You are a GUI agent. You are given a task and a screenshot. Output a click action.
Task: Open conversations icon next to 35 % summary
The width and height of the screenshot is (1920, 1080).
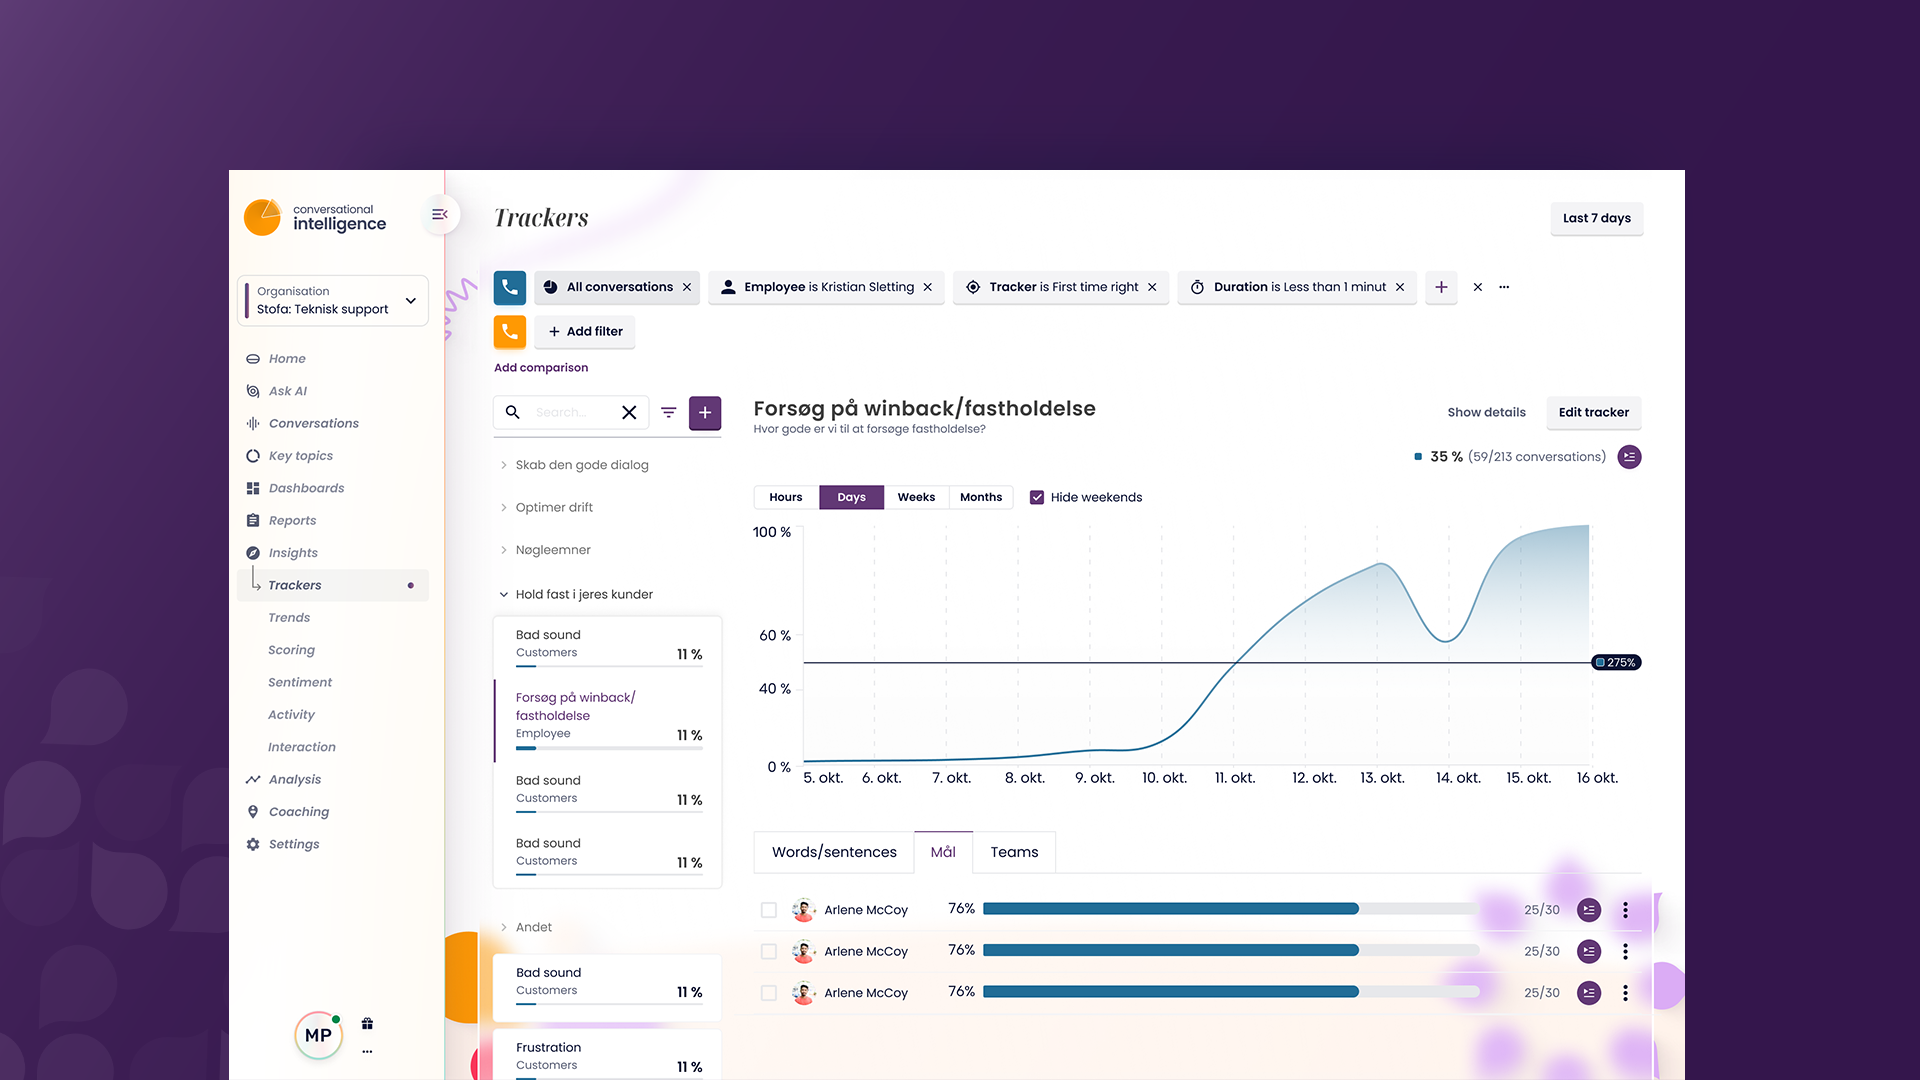pos(1629,457)
